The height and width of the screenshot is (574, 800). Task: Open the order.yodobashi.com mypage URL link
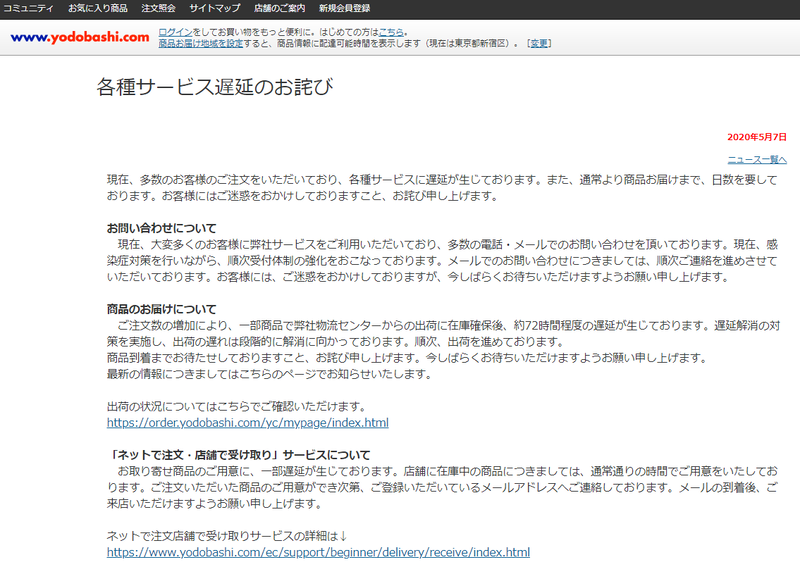click(247, 423)
